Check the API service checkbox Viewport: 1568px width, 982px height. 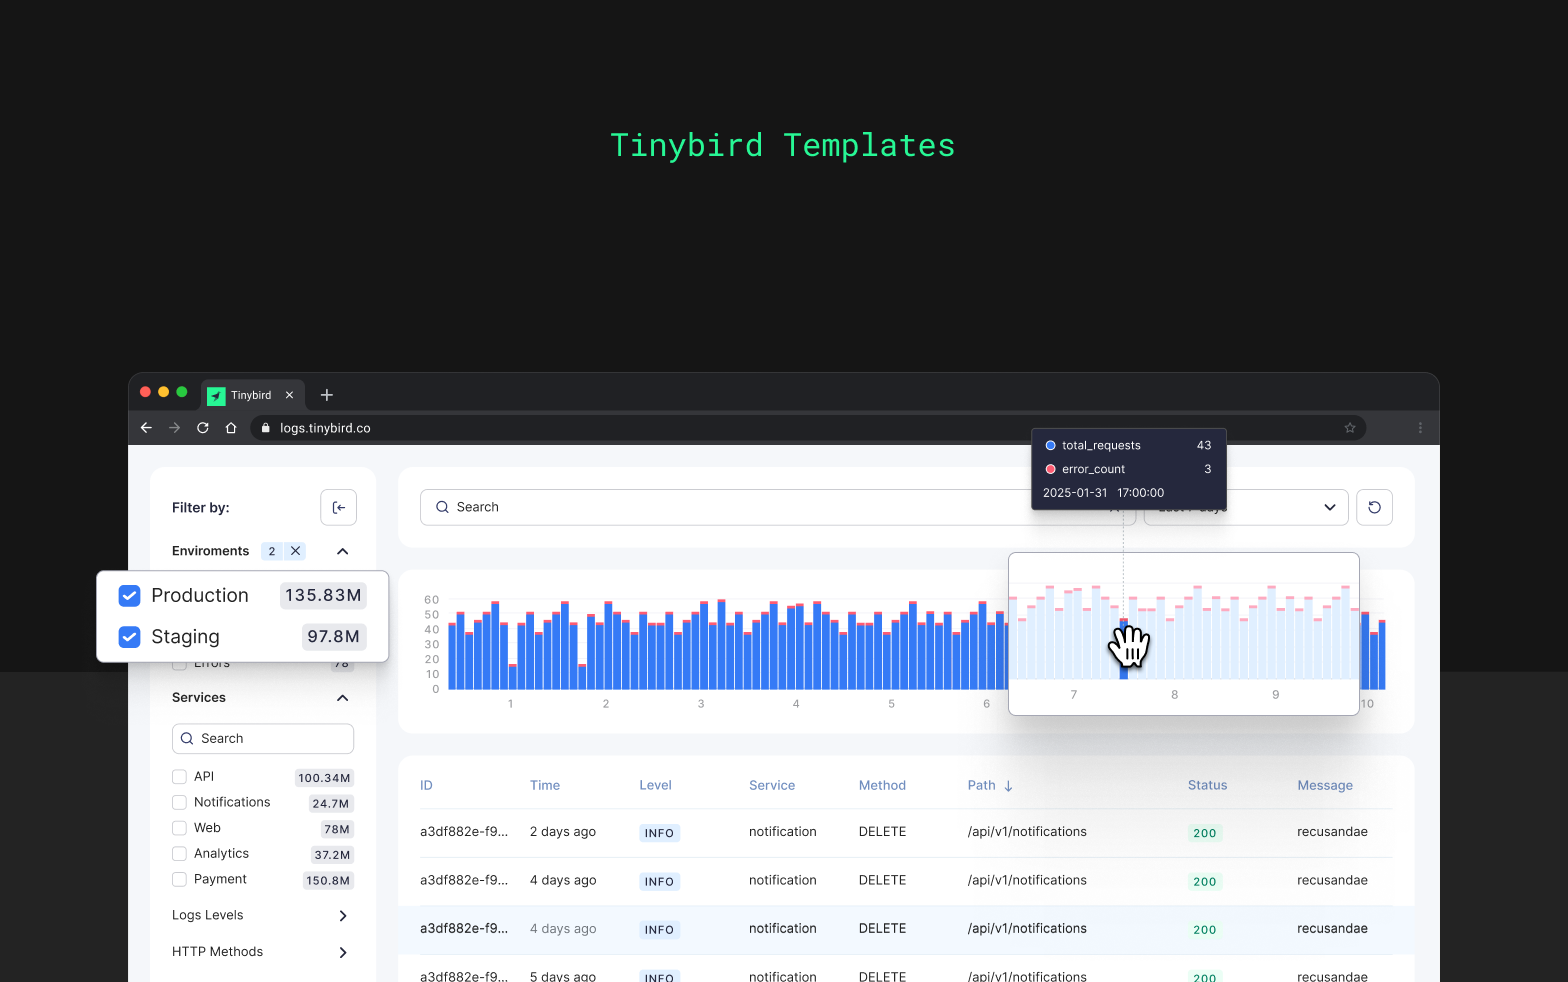coord(180,777)
